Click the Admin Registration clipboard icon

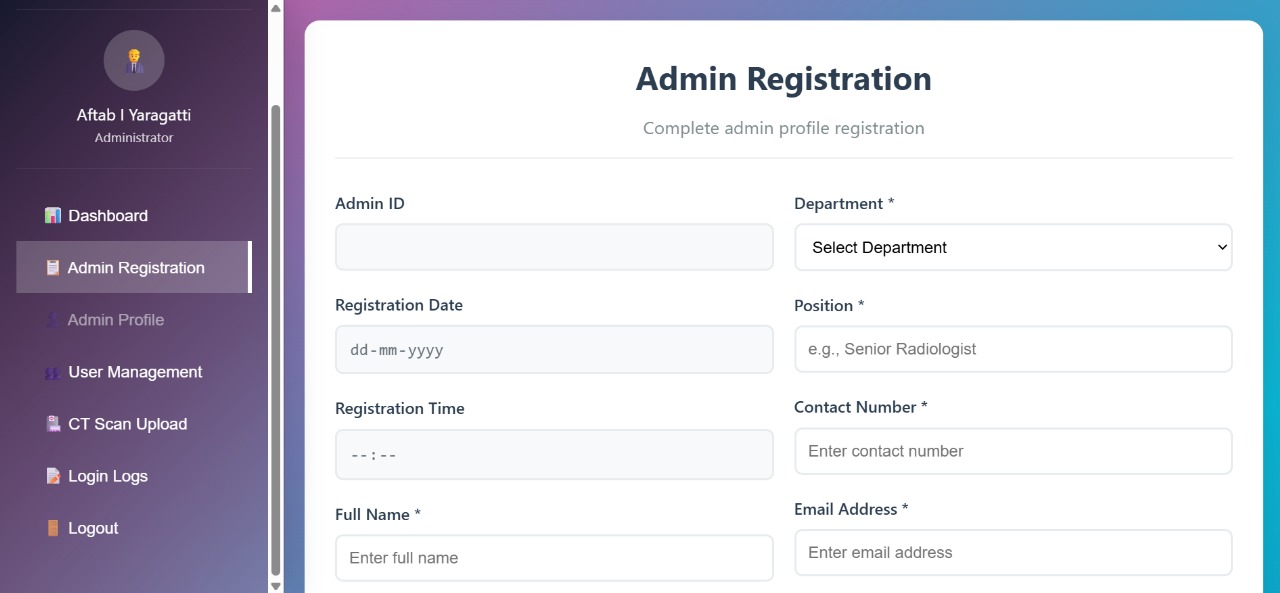point(53,268)
